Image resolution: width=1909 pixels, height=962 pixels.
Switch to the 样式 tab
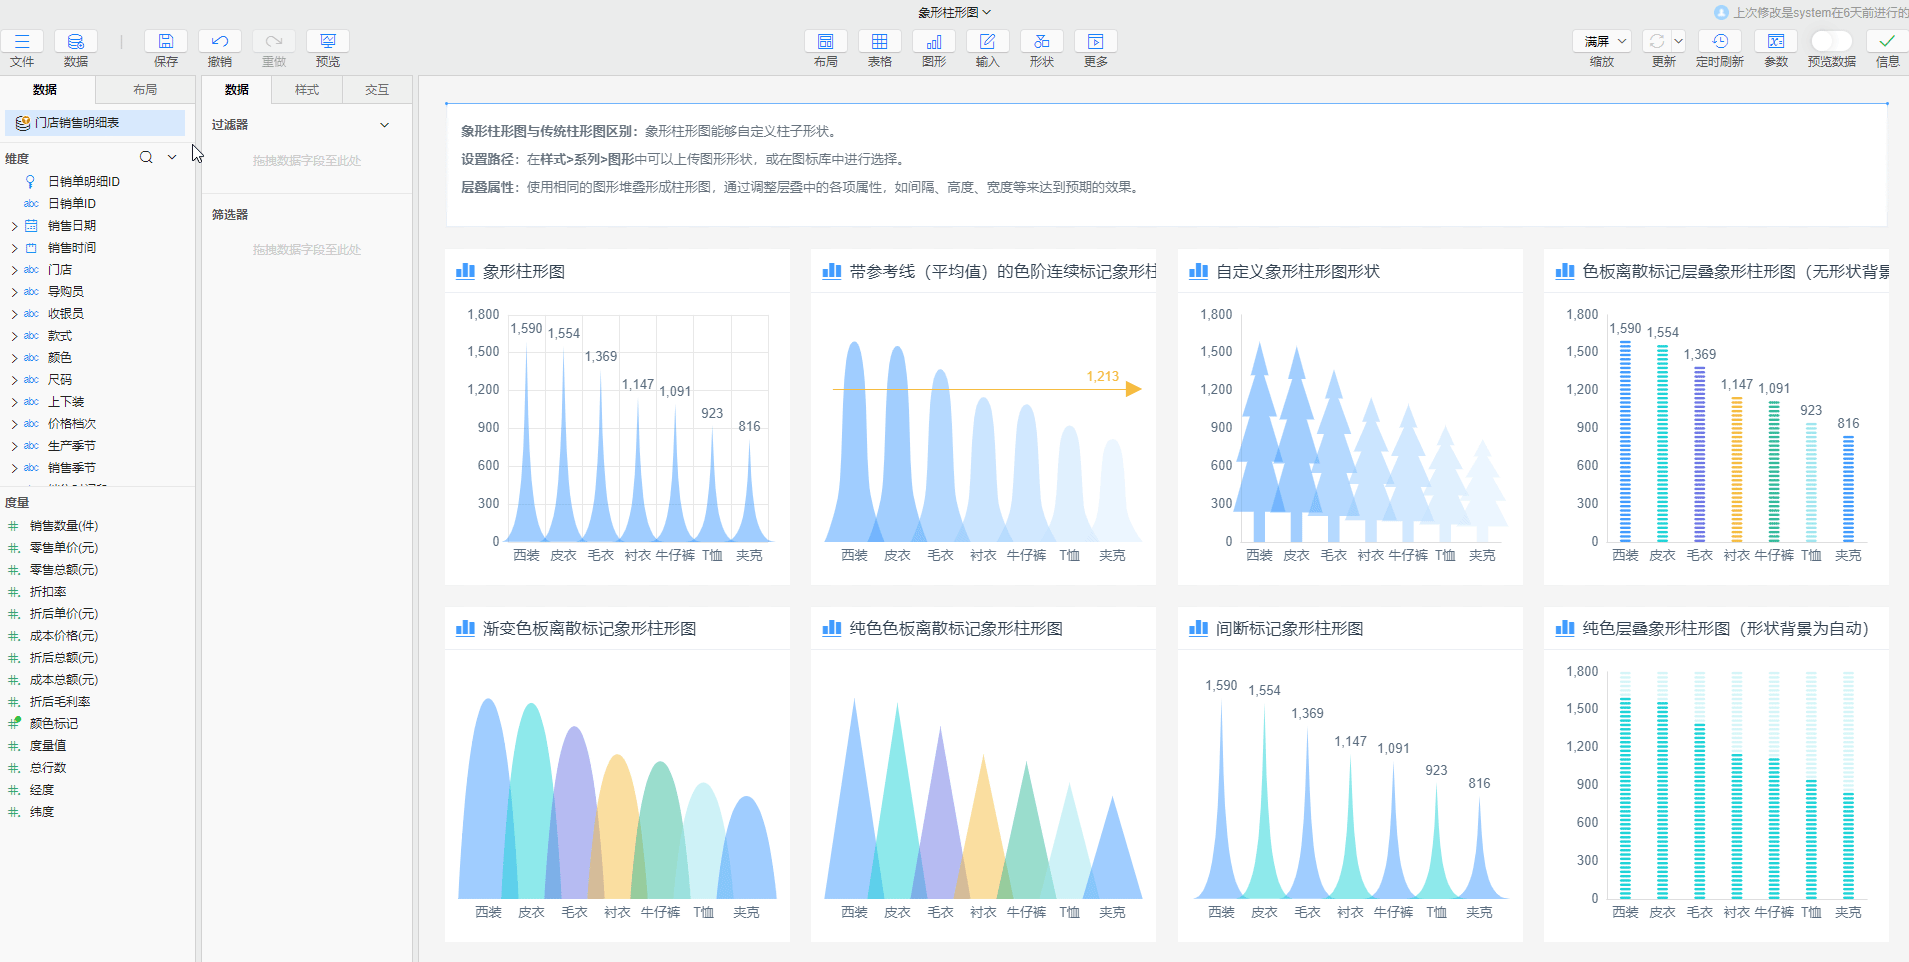[307, 90]
